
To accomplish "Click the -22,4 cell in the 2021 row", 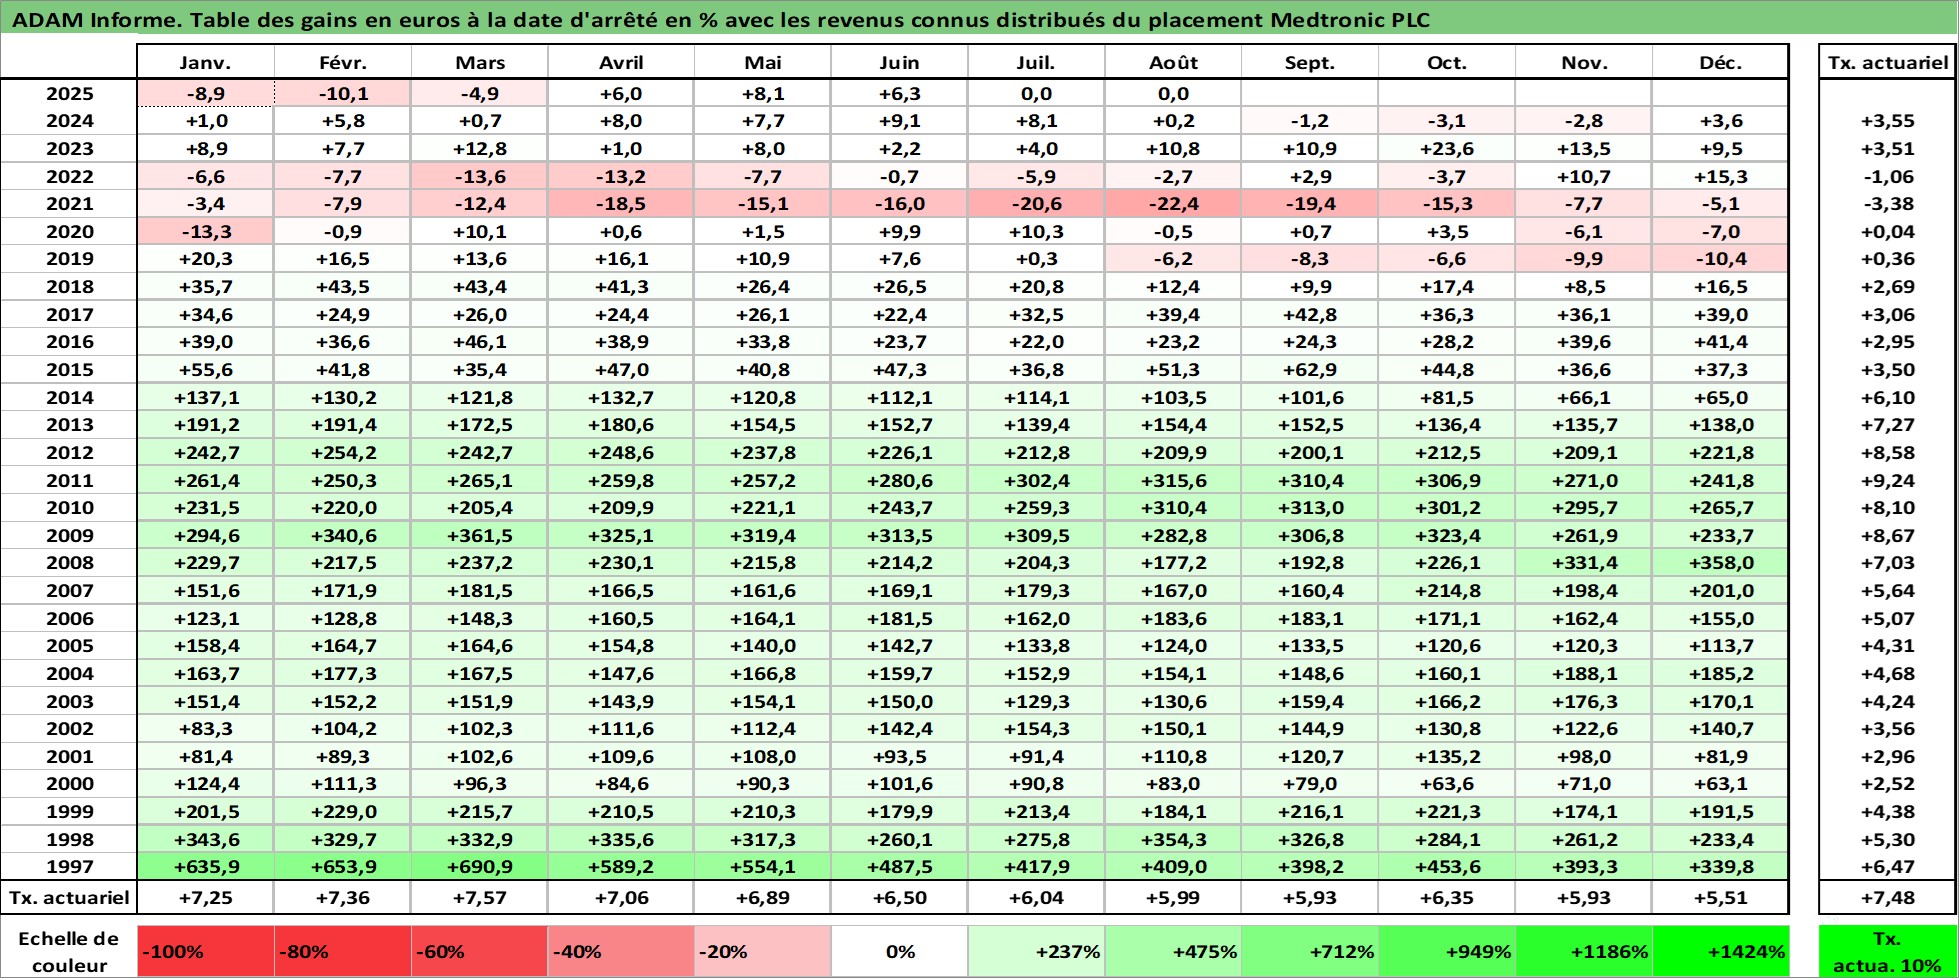I will (1173, 203).
